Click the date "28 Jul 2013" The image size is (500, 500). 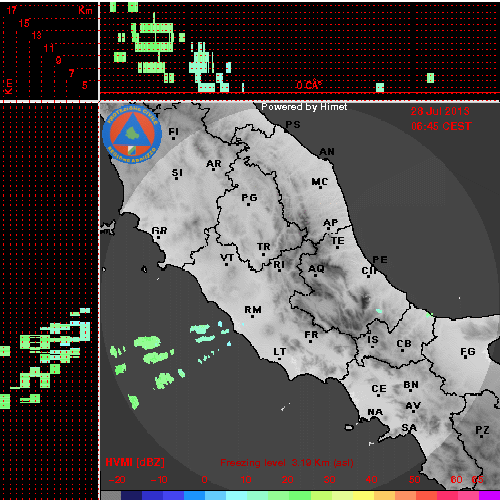click(x=440, y=111)
